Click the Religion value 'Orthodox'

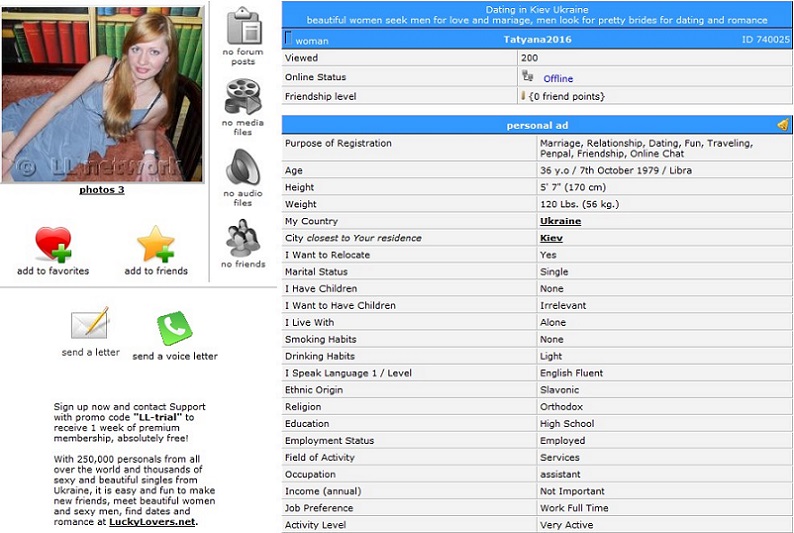562,407
